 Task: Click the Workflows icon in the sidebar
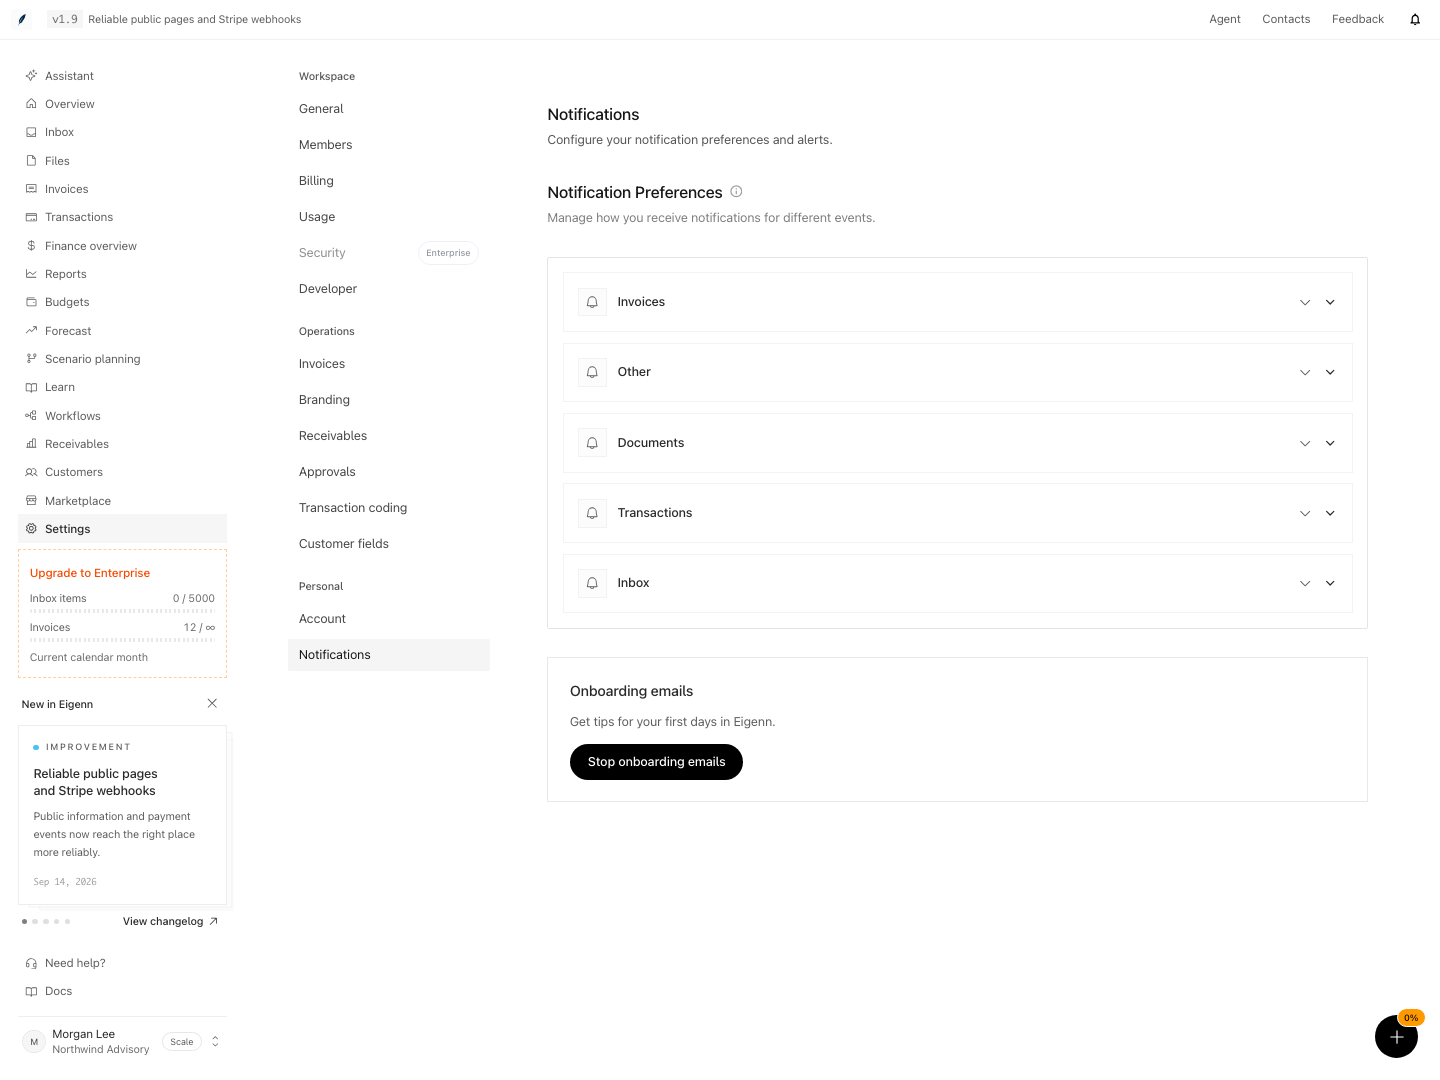31,416
